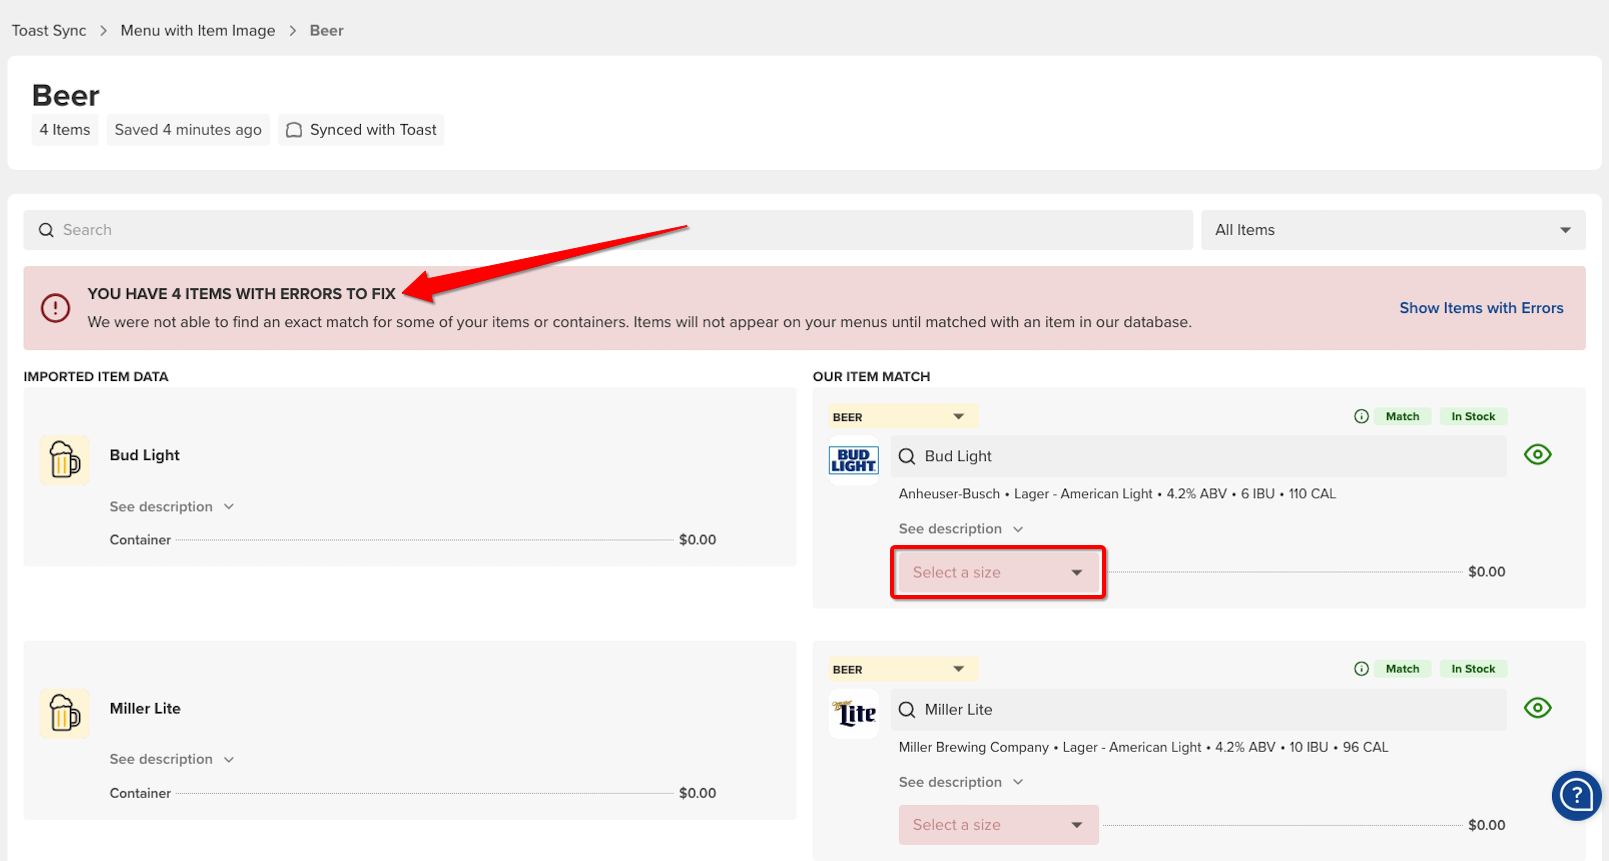Expand See description under matched Miller Lite
Image resolution: width=1609 pixels, height=861 pixels.
pyautogui.click(x=960, y=782)
